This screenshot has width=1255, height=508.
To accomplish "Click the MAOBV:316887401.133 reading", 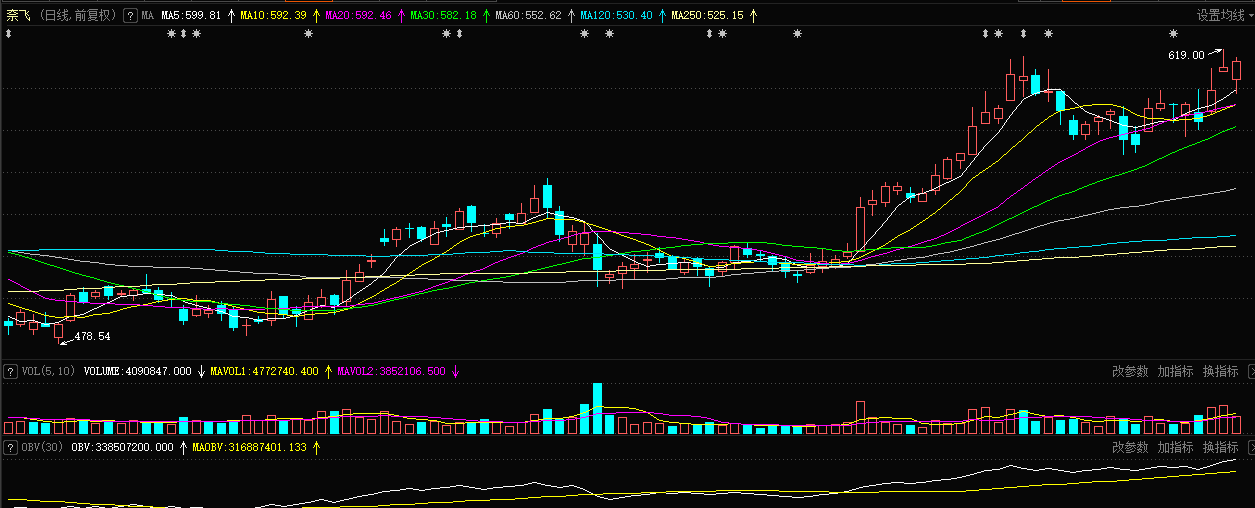I will [249, 448].
